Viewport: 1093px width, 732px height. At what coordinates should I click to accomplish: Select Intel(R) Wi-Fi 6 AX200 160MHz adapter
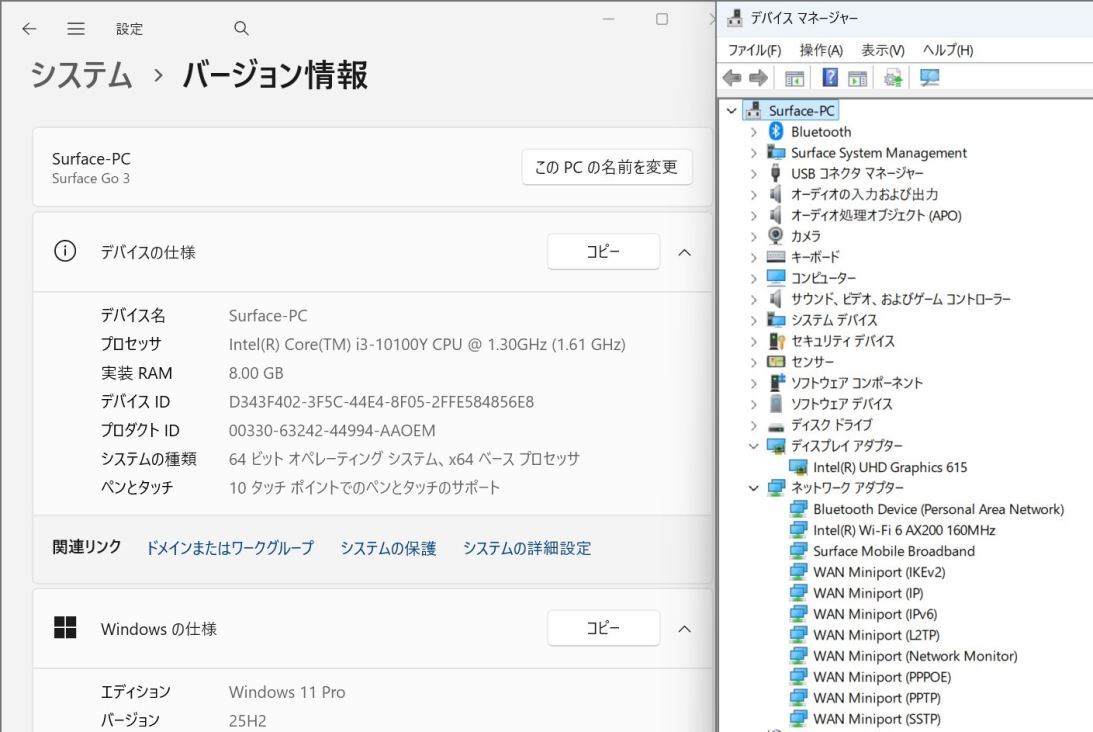point(896,530)
